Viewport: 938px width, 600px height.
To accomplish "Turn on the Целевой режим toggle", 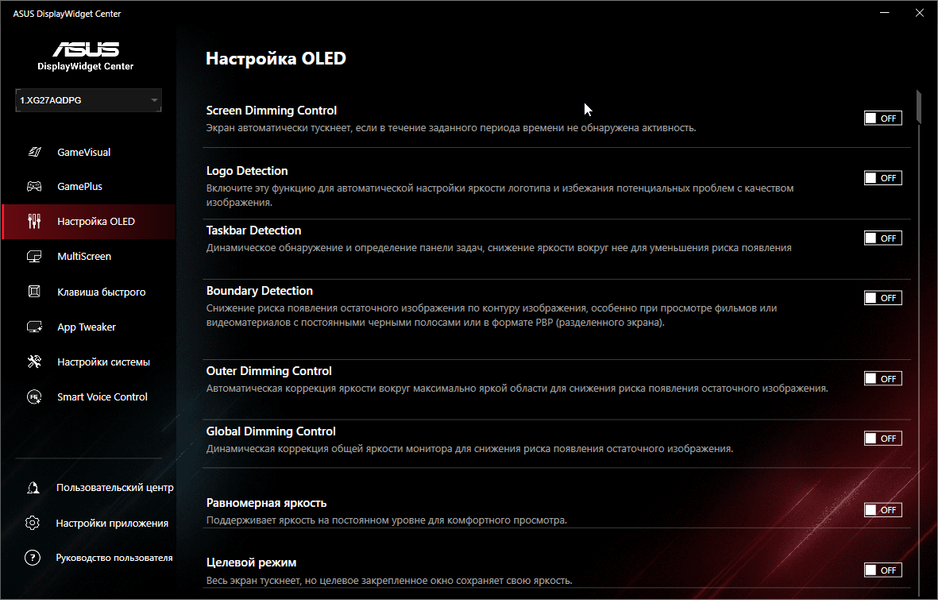I will (882, 570).
